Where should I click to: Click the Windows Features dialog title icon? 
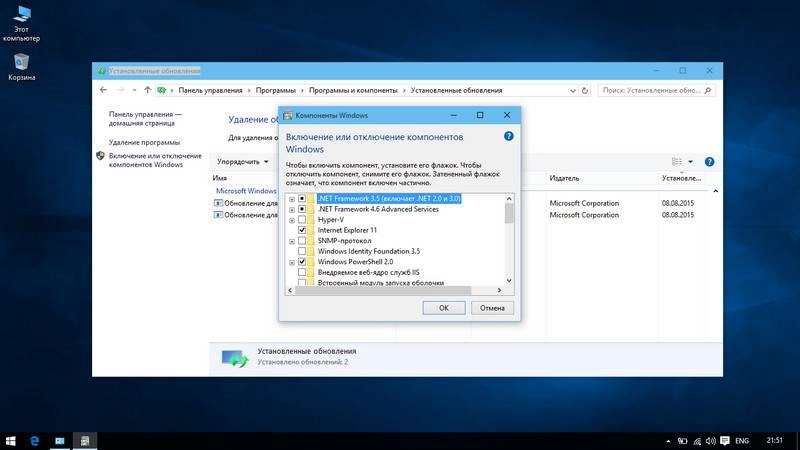tap(288, 115)
